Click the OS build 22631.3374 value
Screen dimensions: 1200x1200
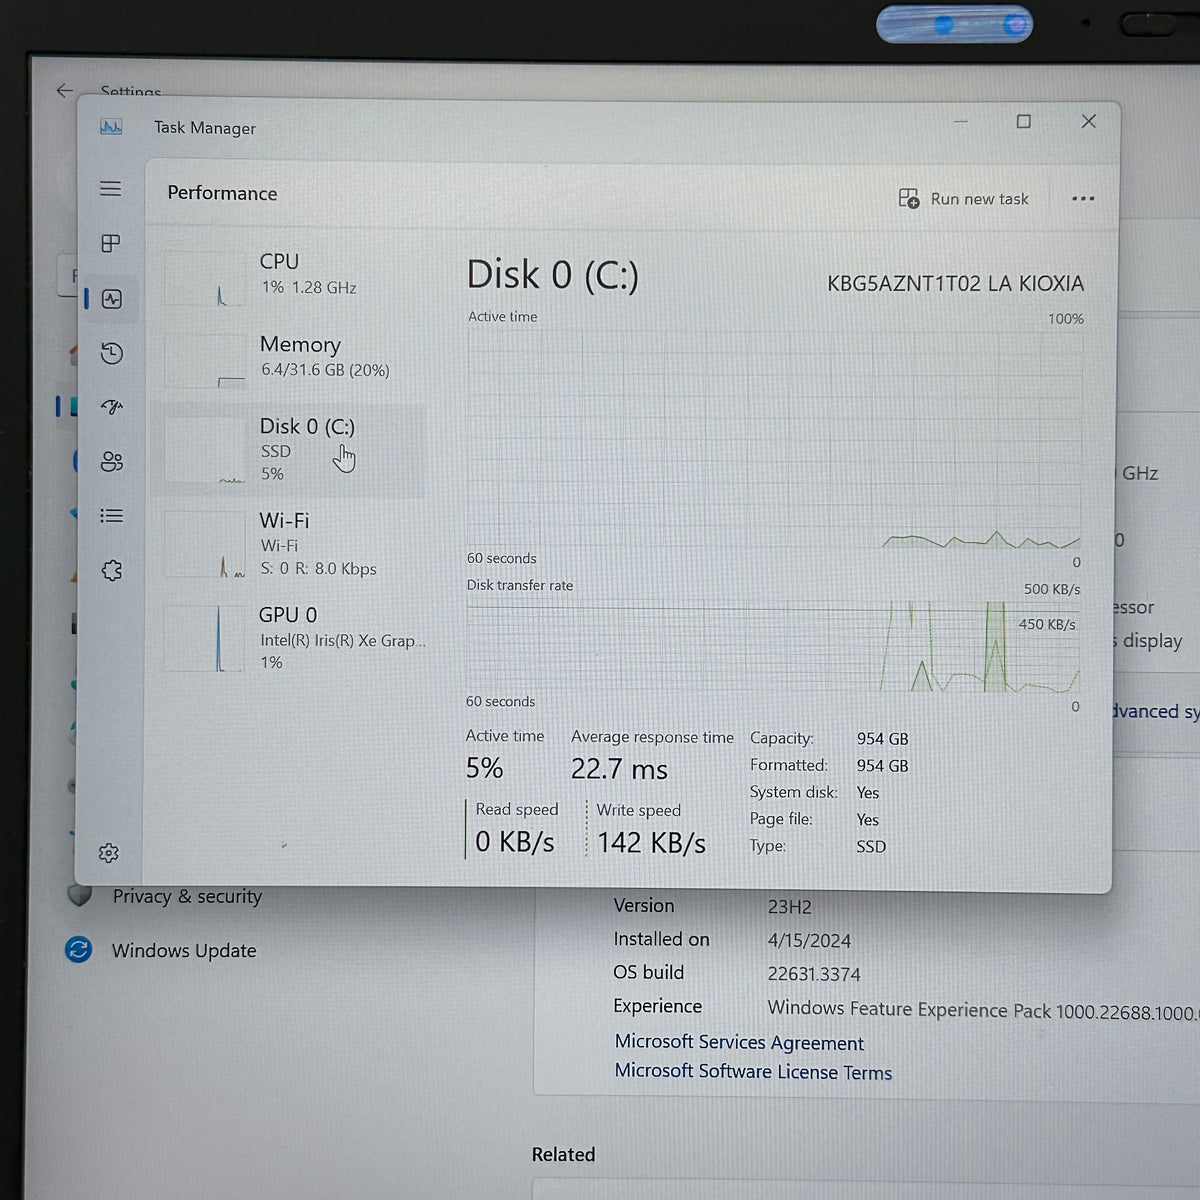[814, 974]
